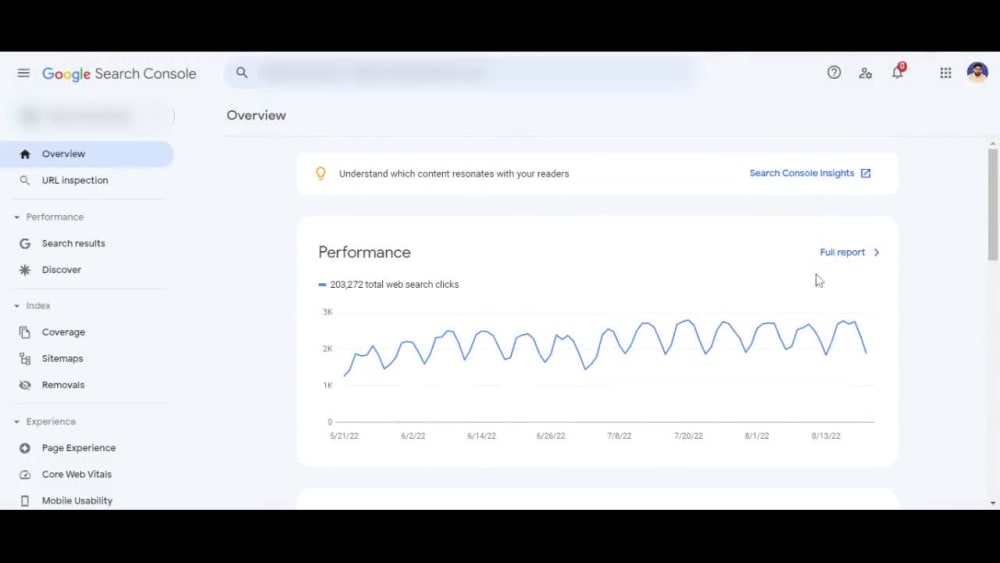Click the page's vertical scrollbar thumb

[992, 204]
